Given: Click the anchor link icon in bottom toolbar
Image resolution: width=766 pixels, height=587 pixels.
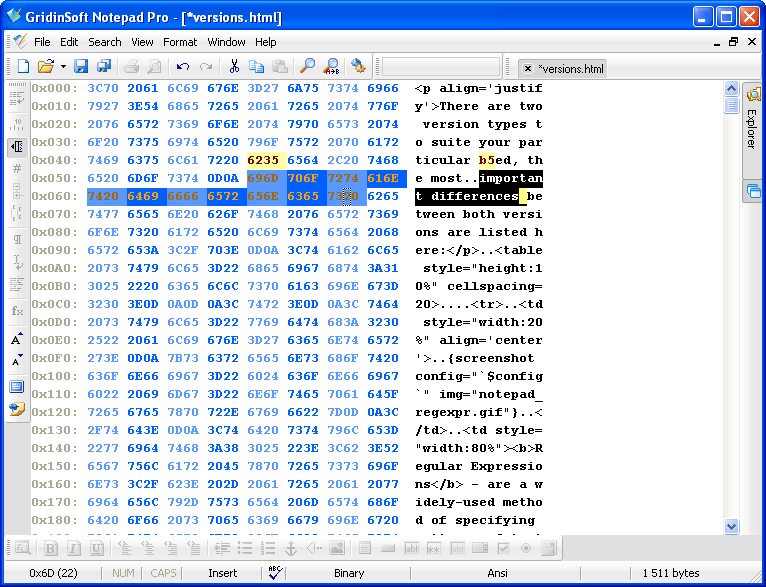Looking at the screenshot, I should (x=291, y=548).
